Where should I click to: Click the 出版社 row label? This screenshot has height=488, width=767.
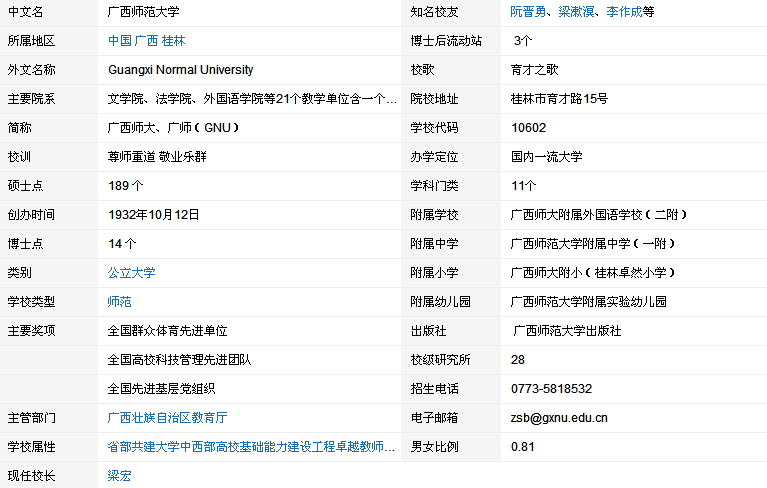[429, 331]
